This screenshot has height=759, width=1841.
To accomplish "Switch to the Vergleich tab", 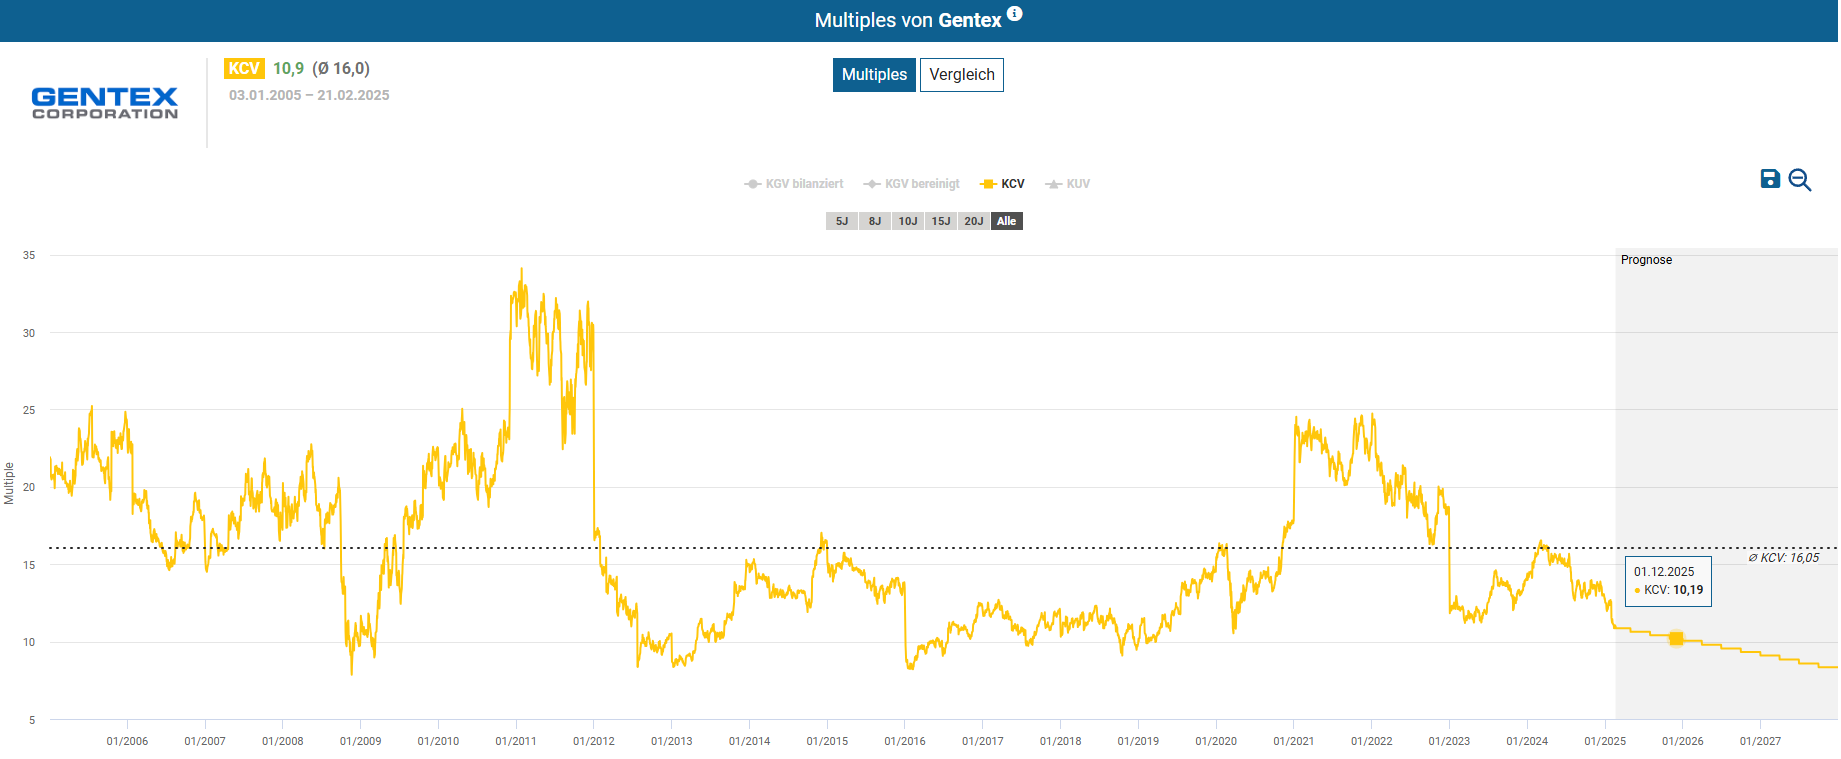I will coord(961,75).
